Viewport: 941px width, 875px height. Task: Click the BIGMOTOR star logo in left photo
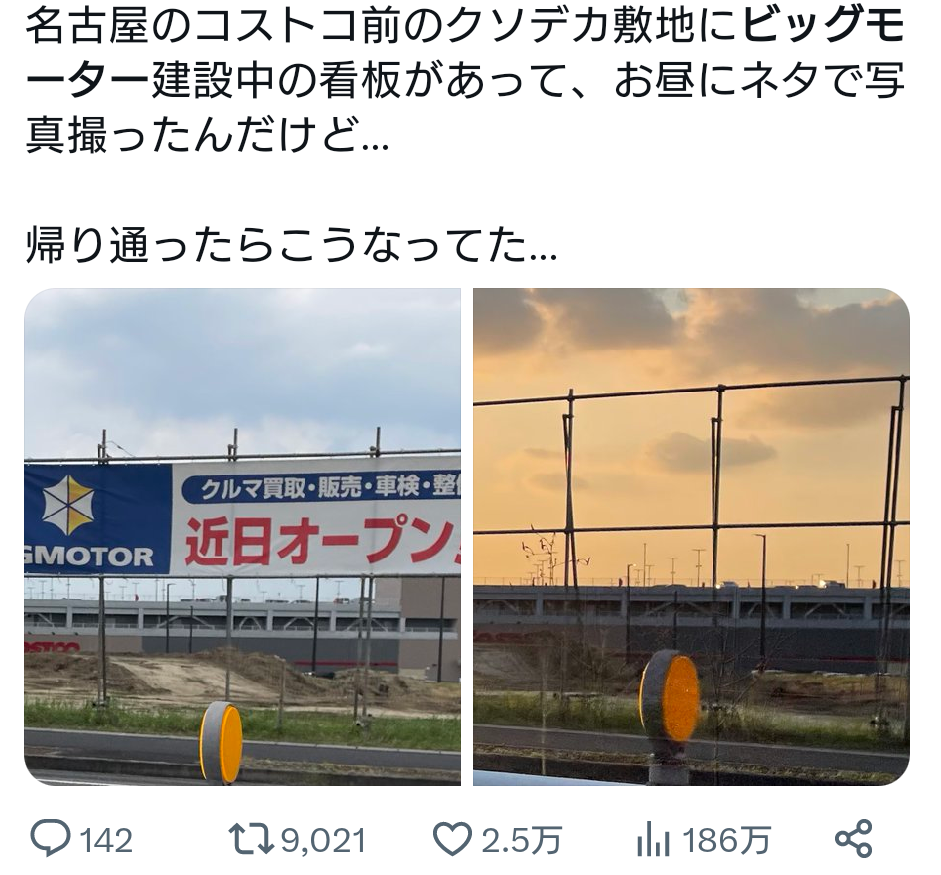pyautogui.click(x=68, y=505)
